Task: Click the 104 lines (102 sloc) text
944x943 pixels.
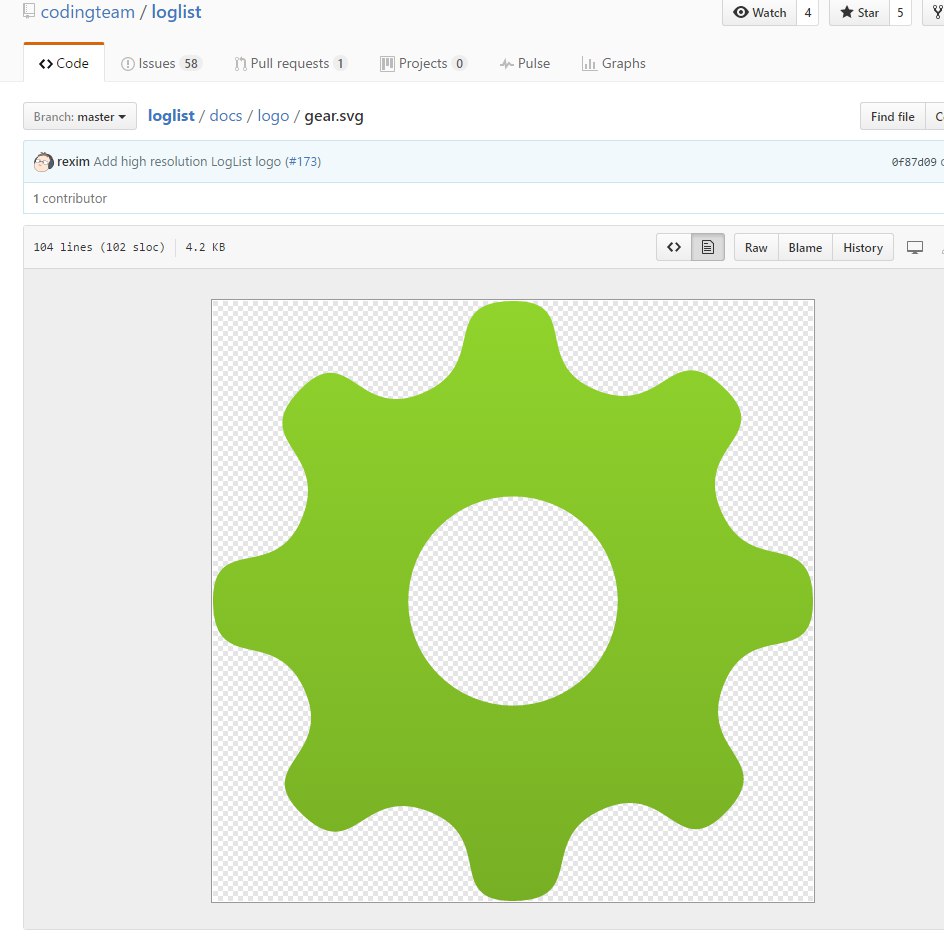Action: pyautogui.click(x=99, y=247)
